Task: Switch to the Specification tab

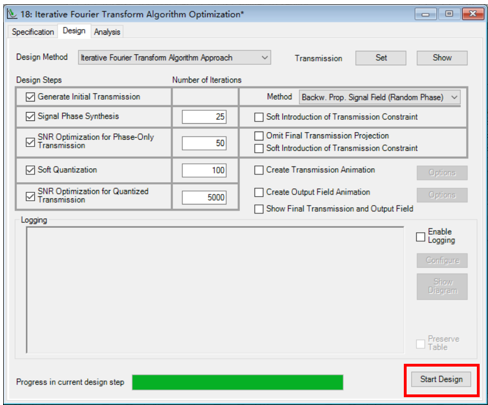Action: 33,32
